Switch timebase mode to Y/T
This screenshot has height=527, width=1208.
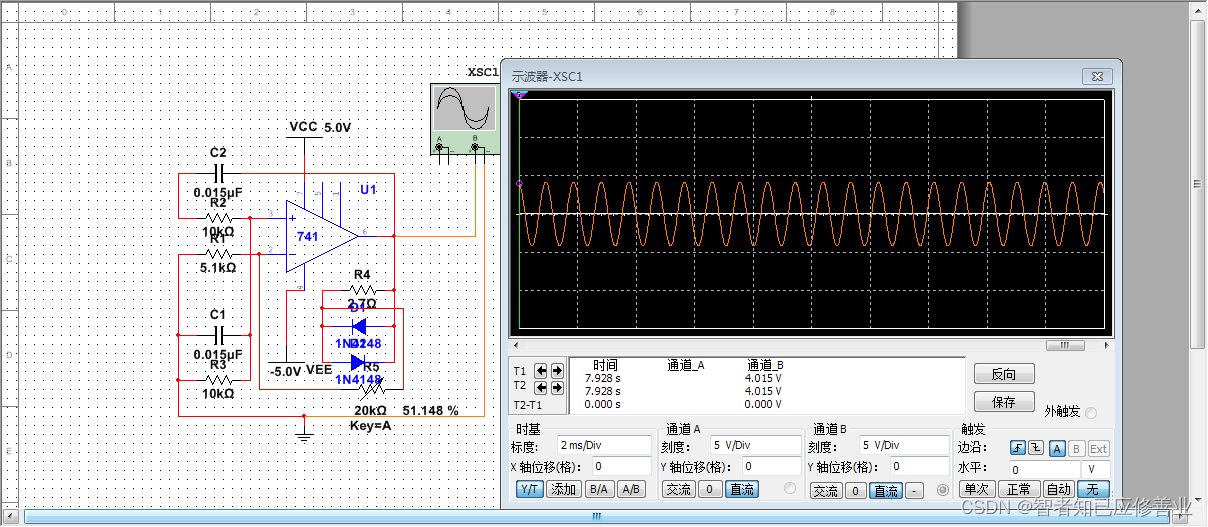(530, 489)
